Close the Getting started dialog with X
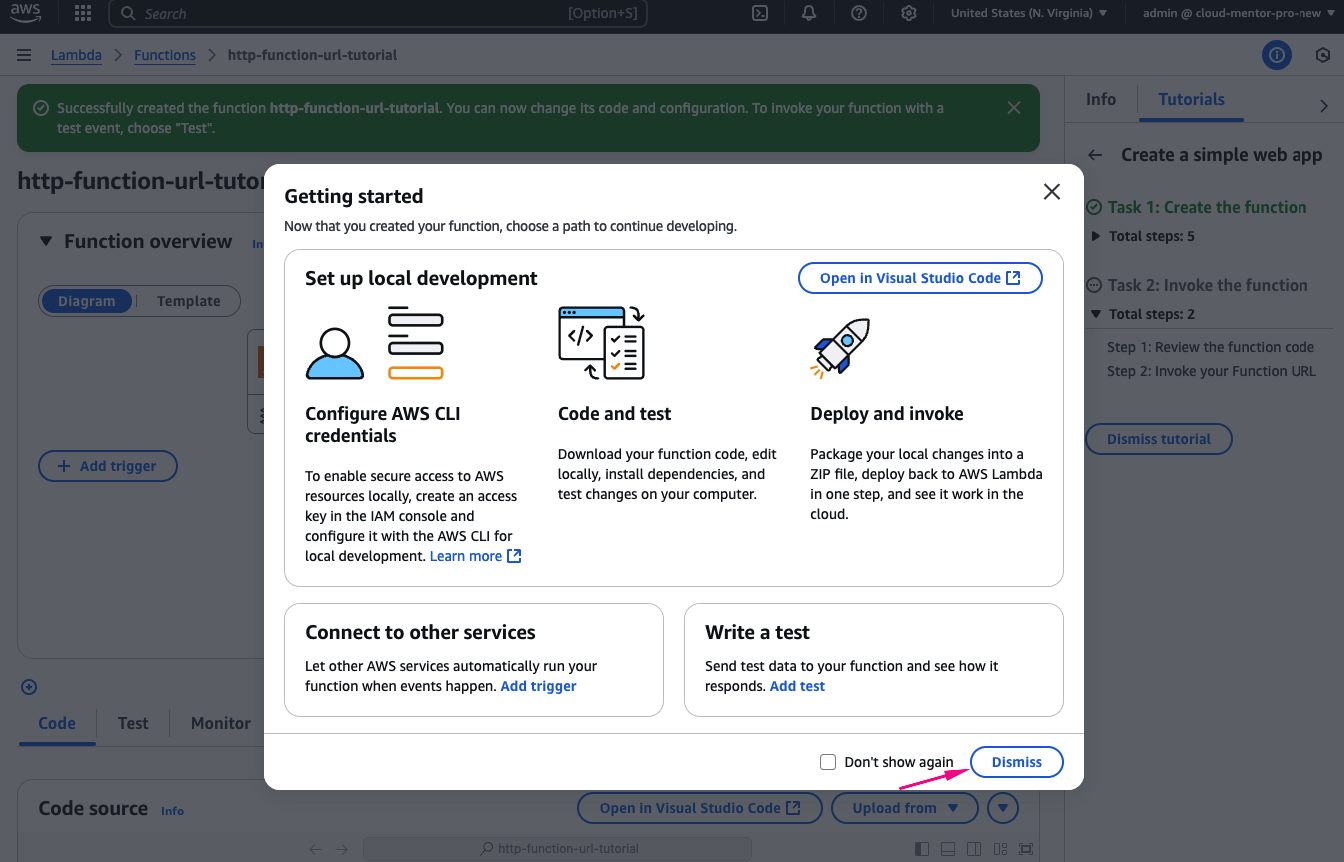 (1051, 192)
